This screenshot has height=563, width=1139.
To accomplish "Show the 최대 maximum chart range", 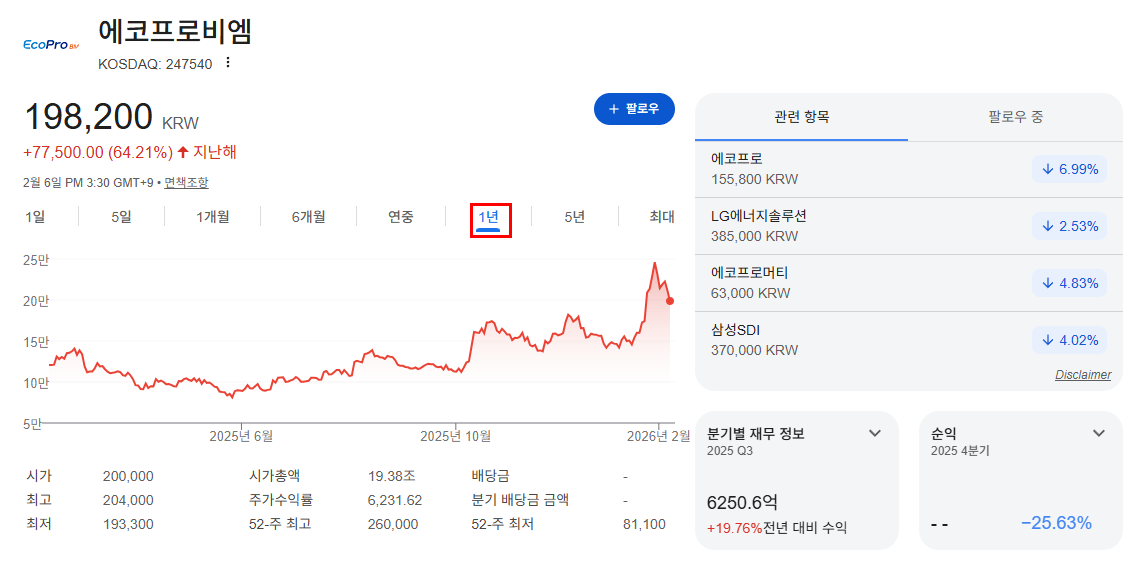I will [662, 216].
